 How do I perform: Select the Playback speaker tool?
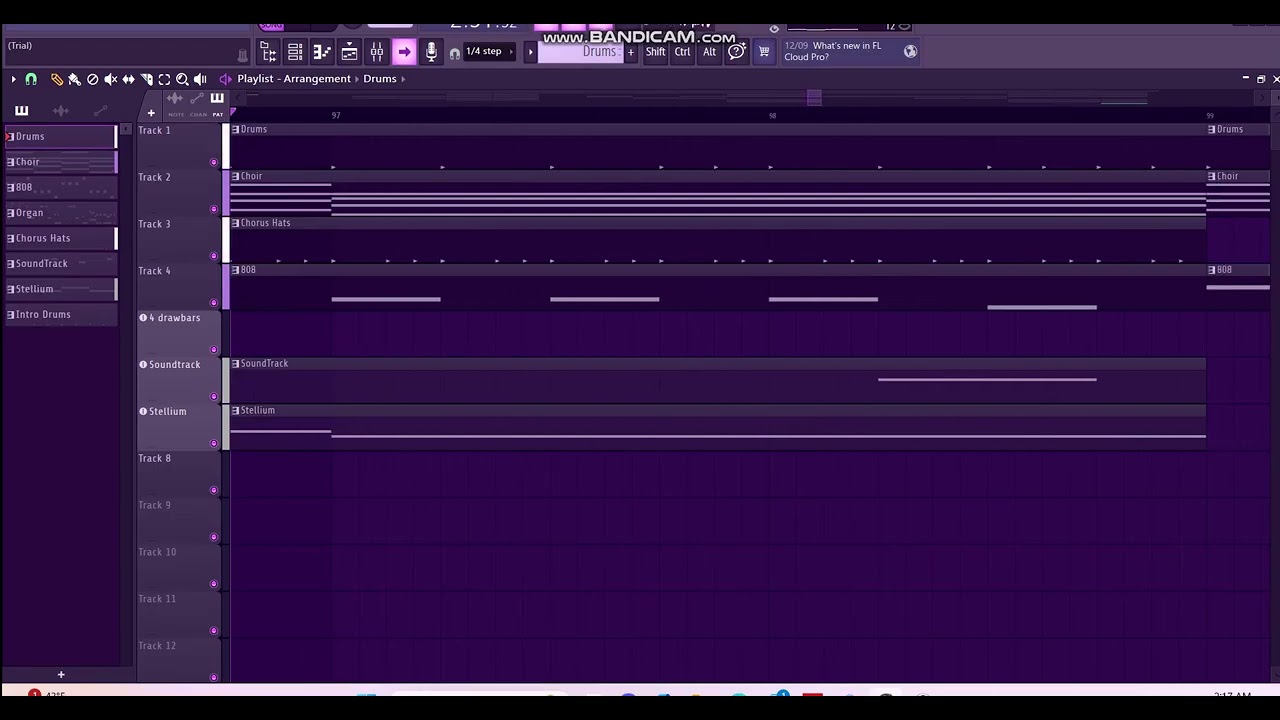coord(200,79)
